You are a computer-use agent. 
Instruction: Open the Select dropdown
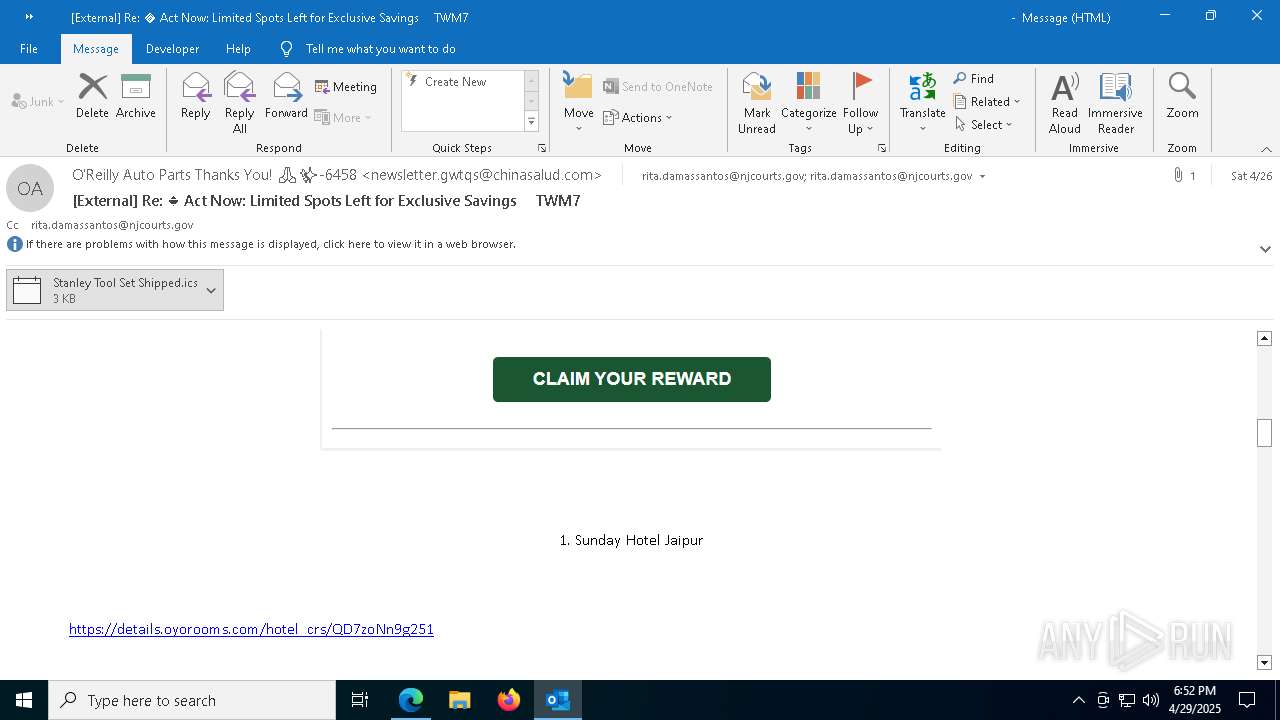(984, 125)
